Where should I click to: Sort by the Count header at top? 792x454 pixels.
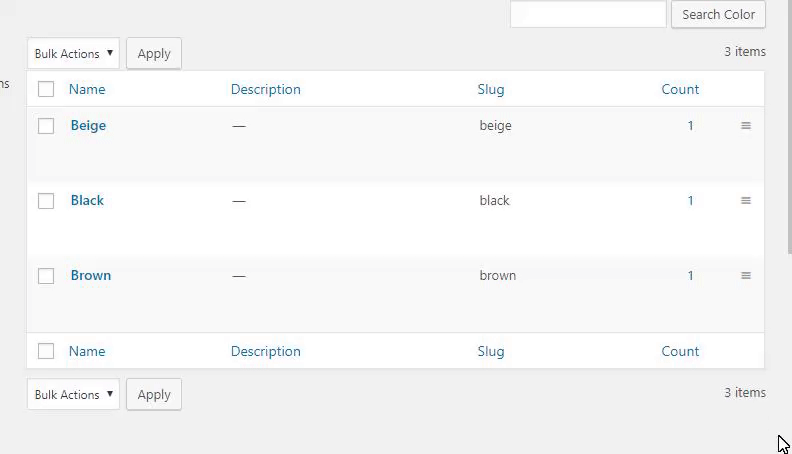pos(680,90)
